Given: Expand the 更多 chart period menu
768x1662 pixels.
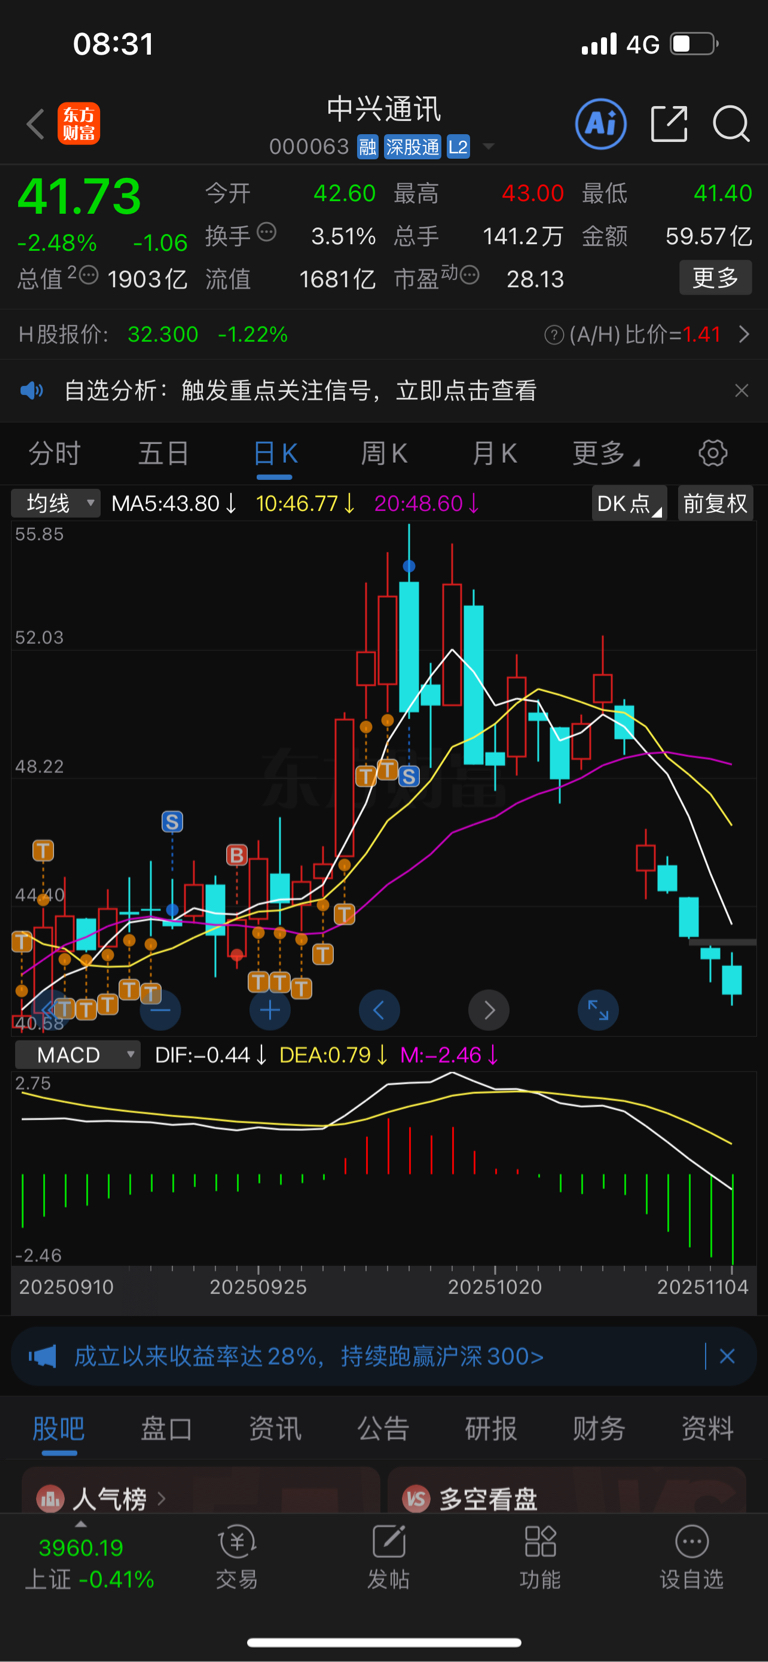Looking at the screenshot, I should tap(606, 454).
